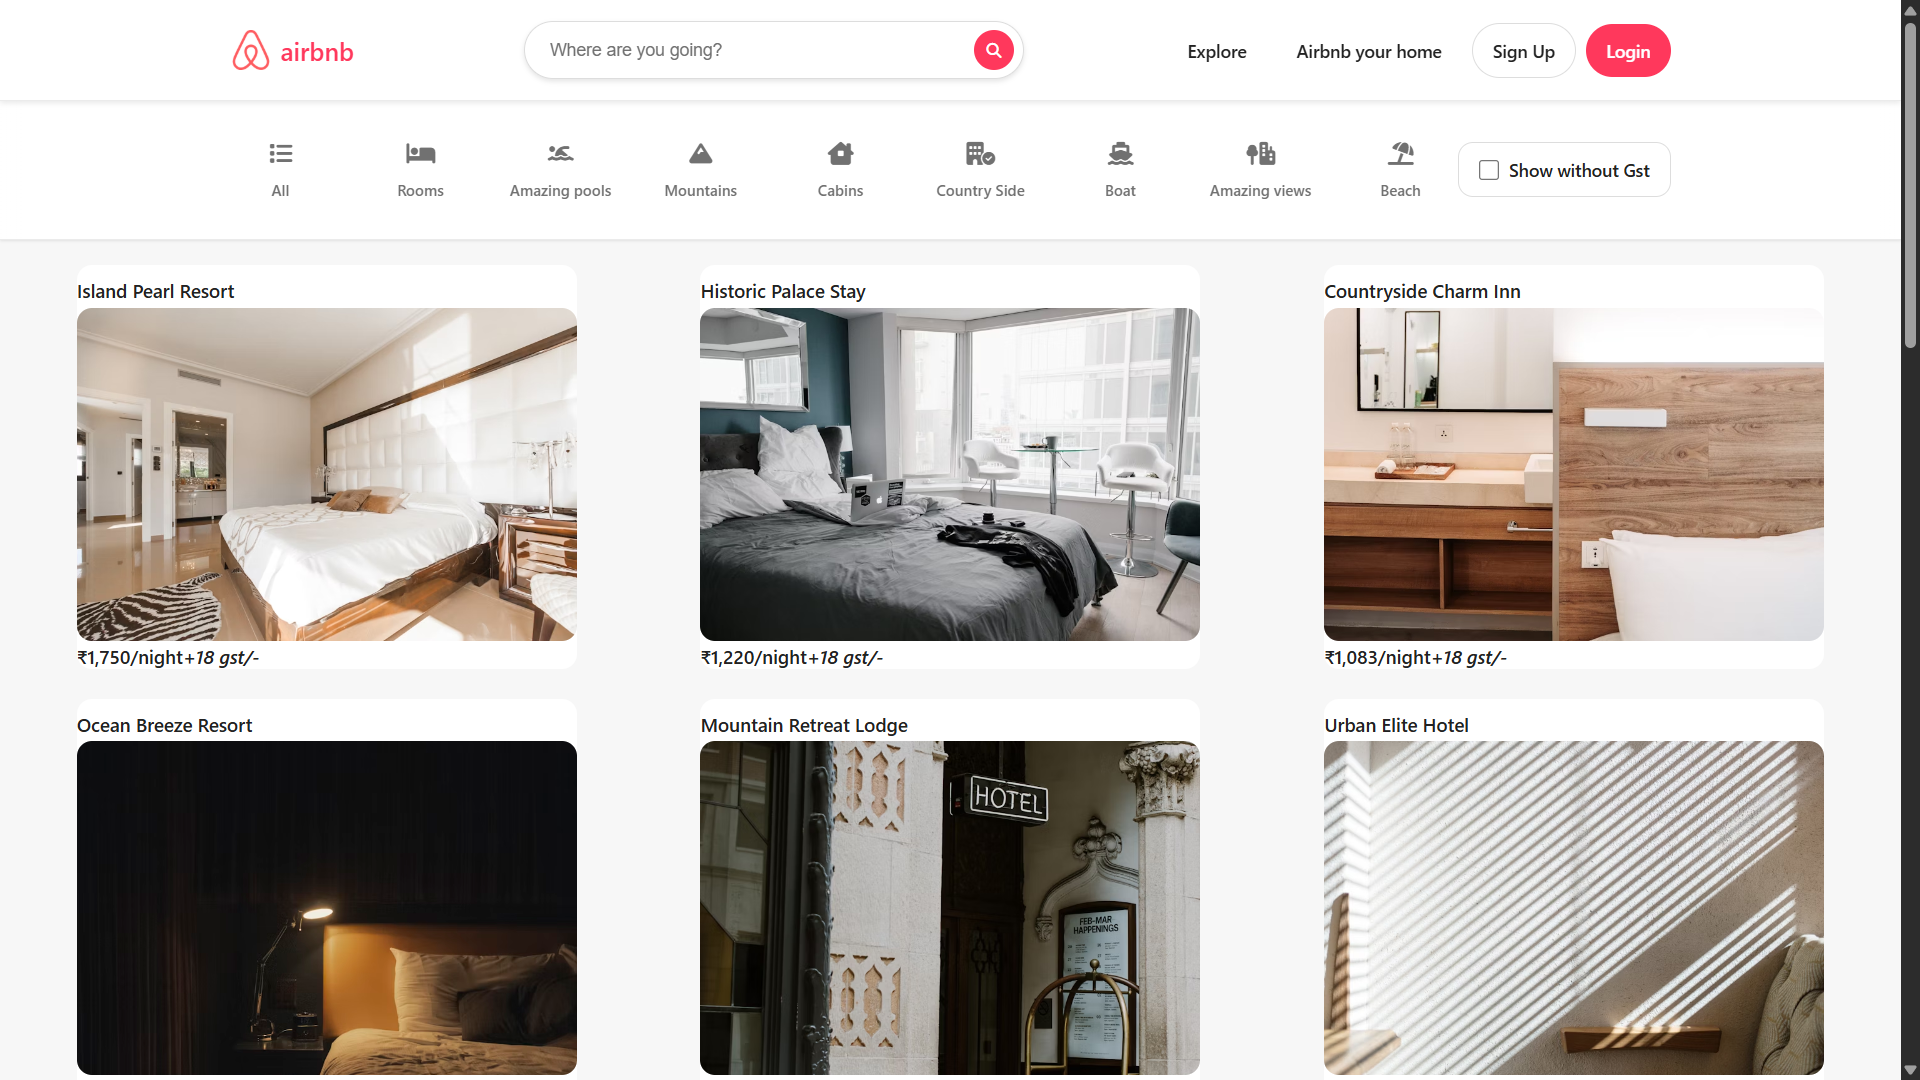Filter listings by Beach umbrella icon

pos(1400,154)
